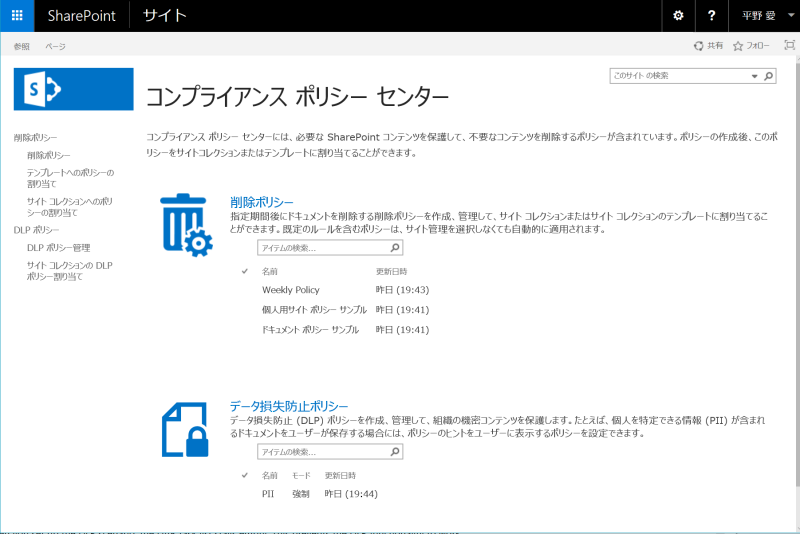Click the 共有 share button
The width and height of the screenshot is (800, 534).
708,46
